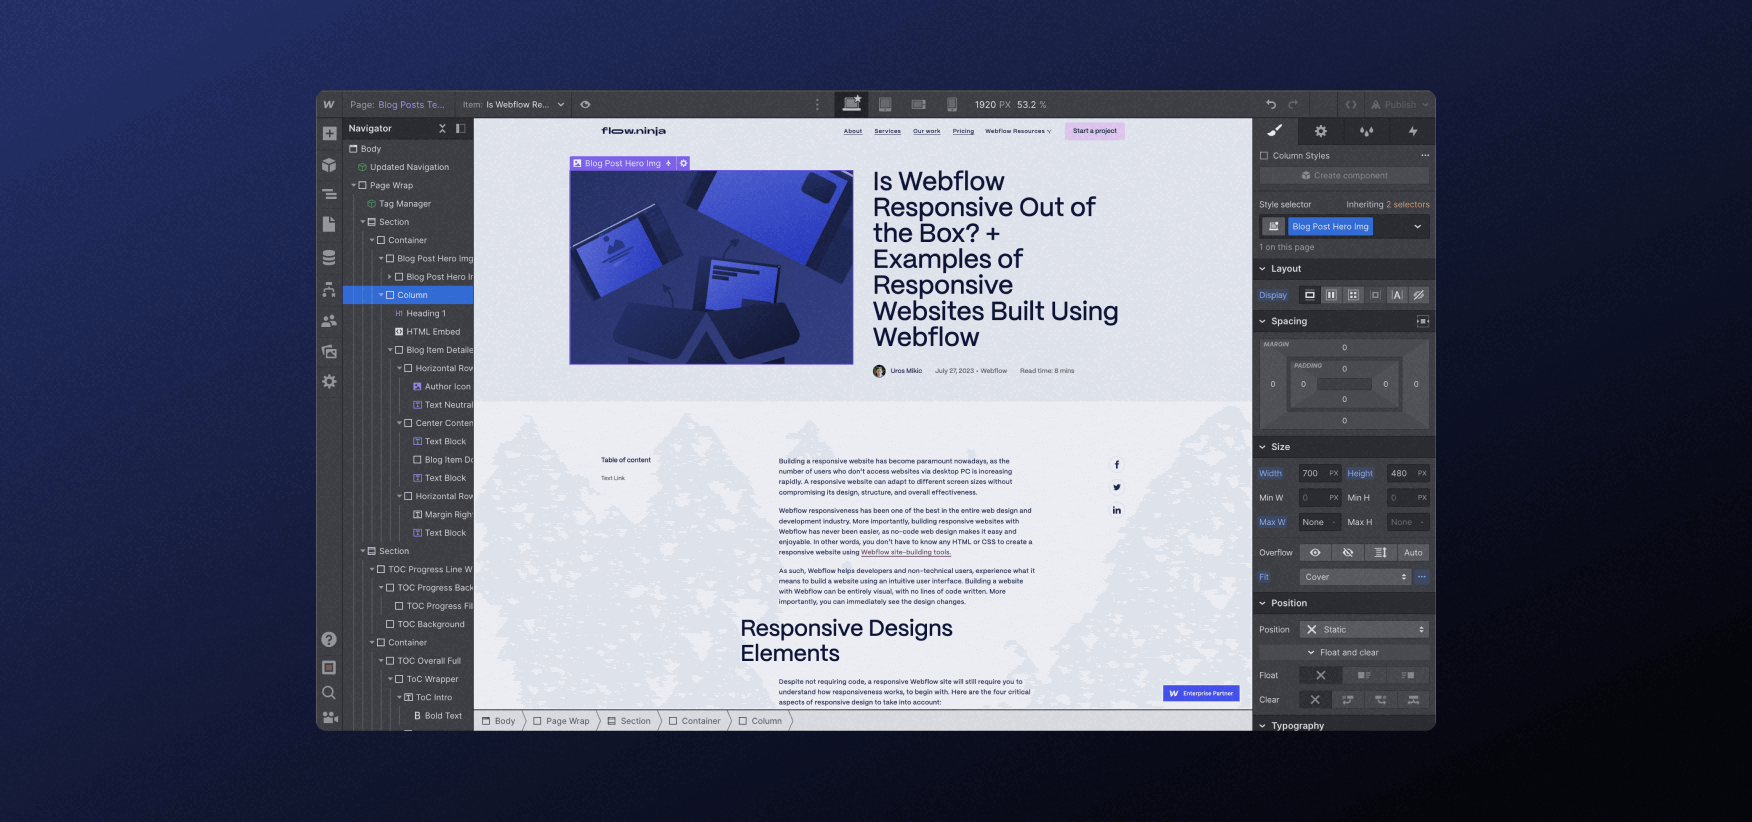Image resolution: width=1752 pixels, height=822 pixels.
Task: Open the Pages panel
Action: tap(329, 225)
